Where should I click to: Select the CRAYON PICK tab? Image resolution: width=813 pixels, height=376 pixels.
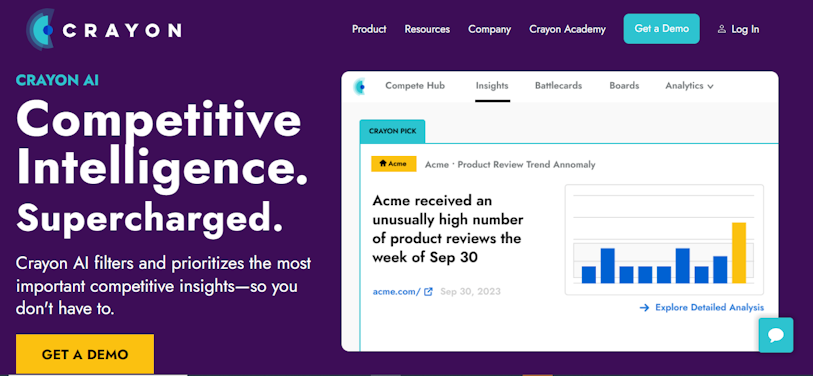(x=393, y=131)
